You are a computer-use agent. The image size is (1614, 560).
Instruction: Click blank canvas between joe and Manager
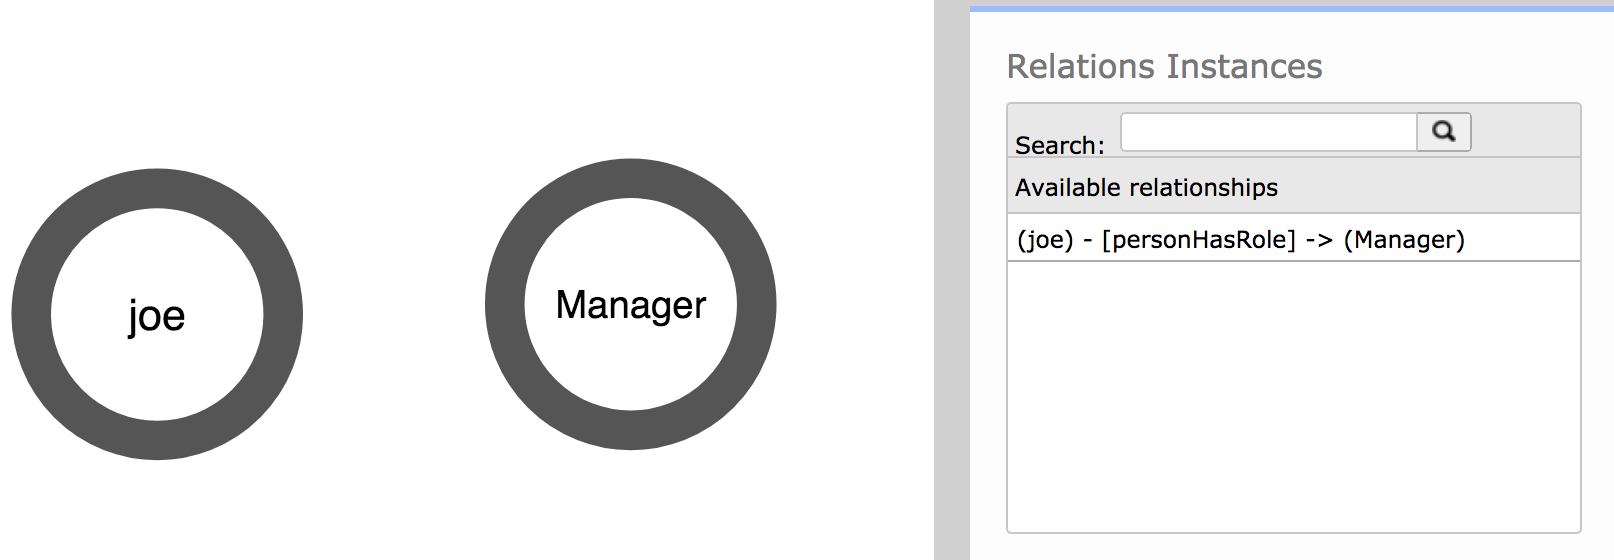(x=394, y=309)
